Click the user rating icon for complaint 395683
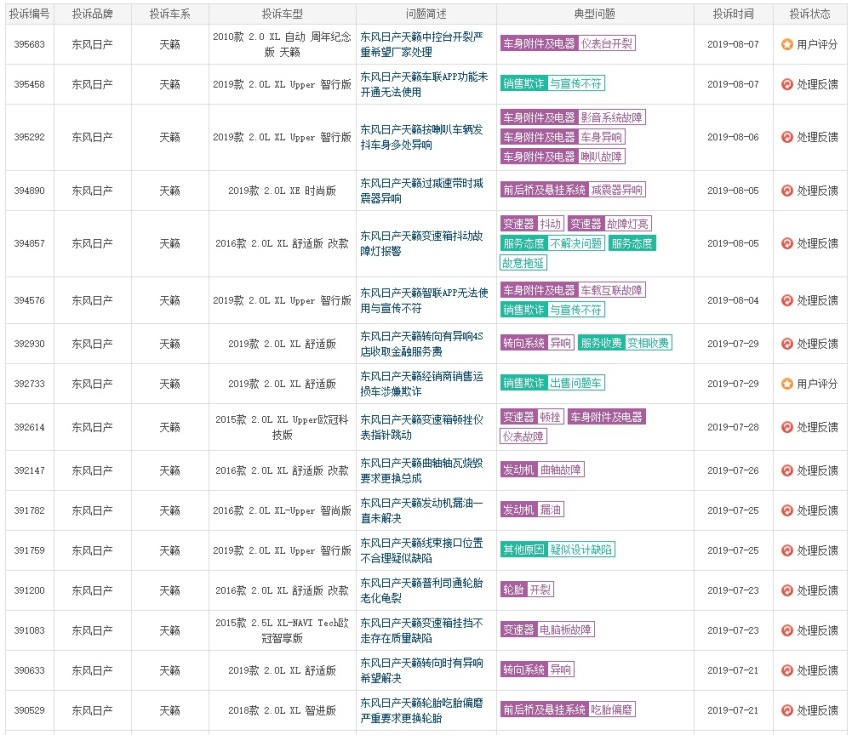Image resolution: width=852 pixels, height=735 pixels. pyautogui.click(x=787, y=45)
